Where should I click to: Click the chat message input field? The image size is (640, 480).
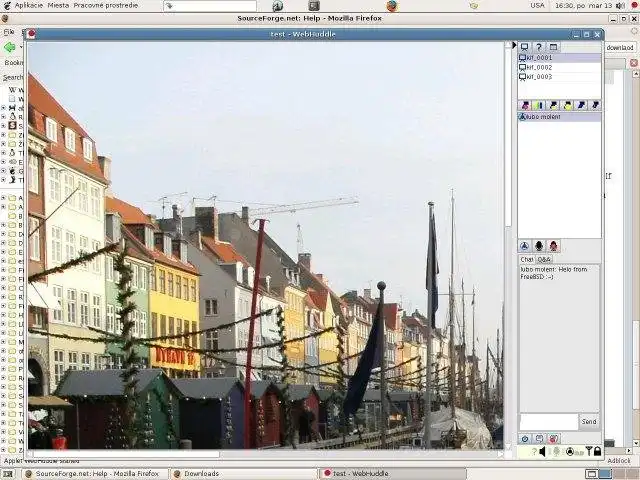pyautogui.click(x=548, y=421)
